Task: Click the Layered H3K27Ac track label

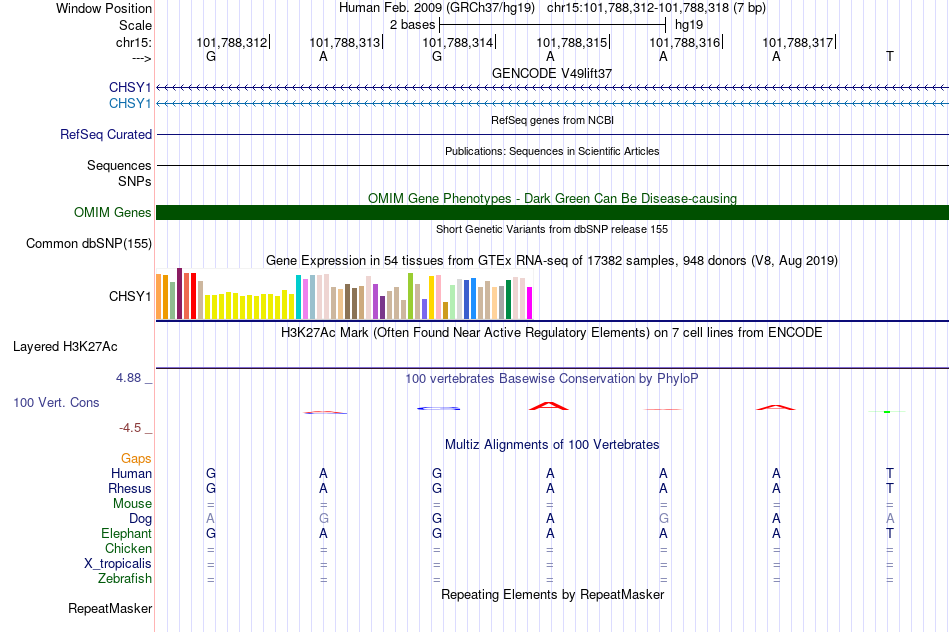Action: (65, 347)
